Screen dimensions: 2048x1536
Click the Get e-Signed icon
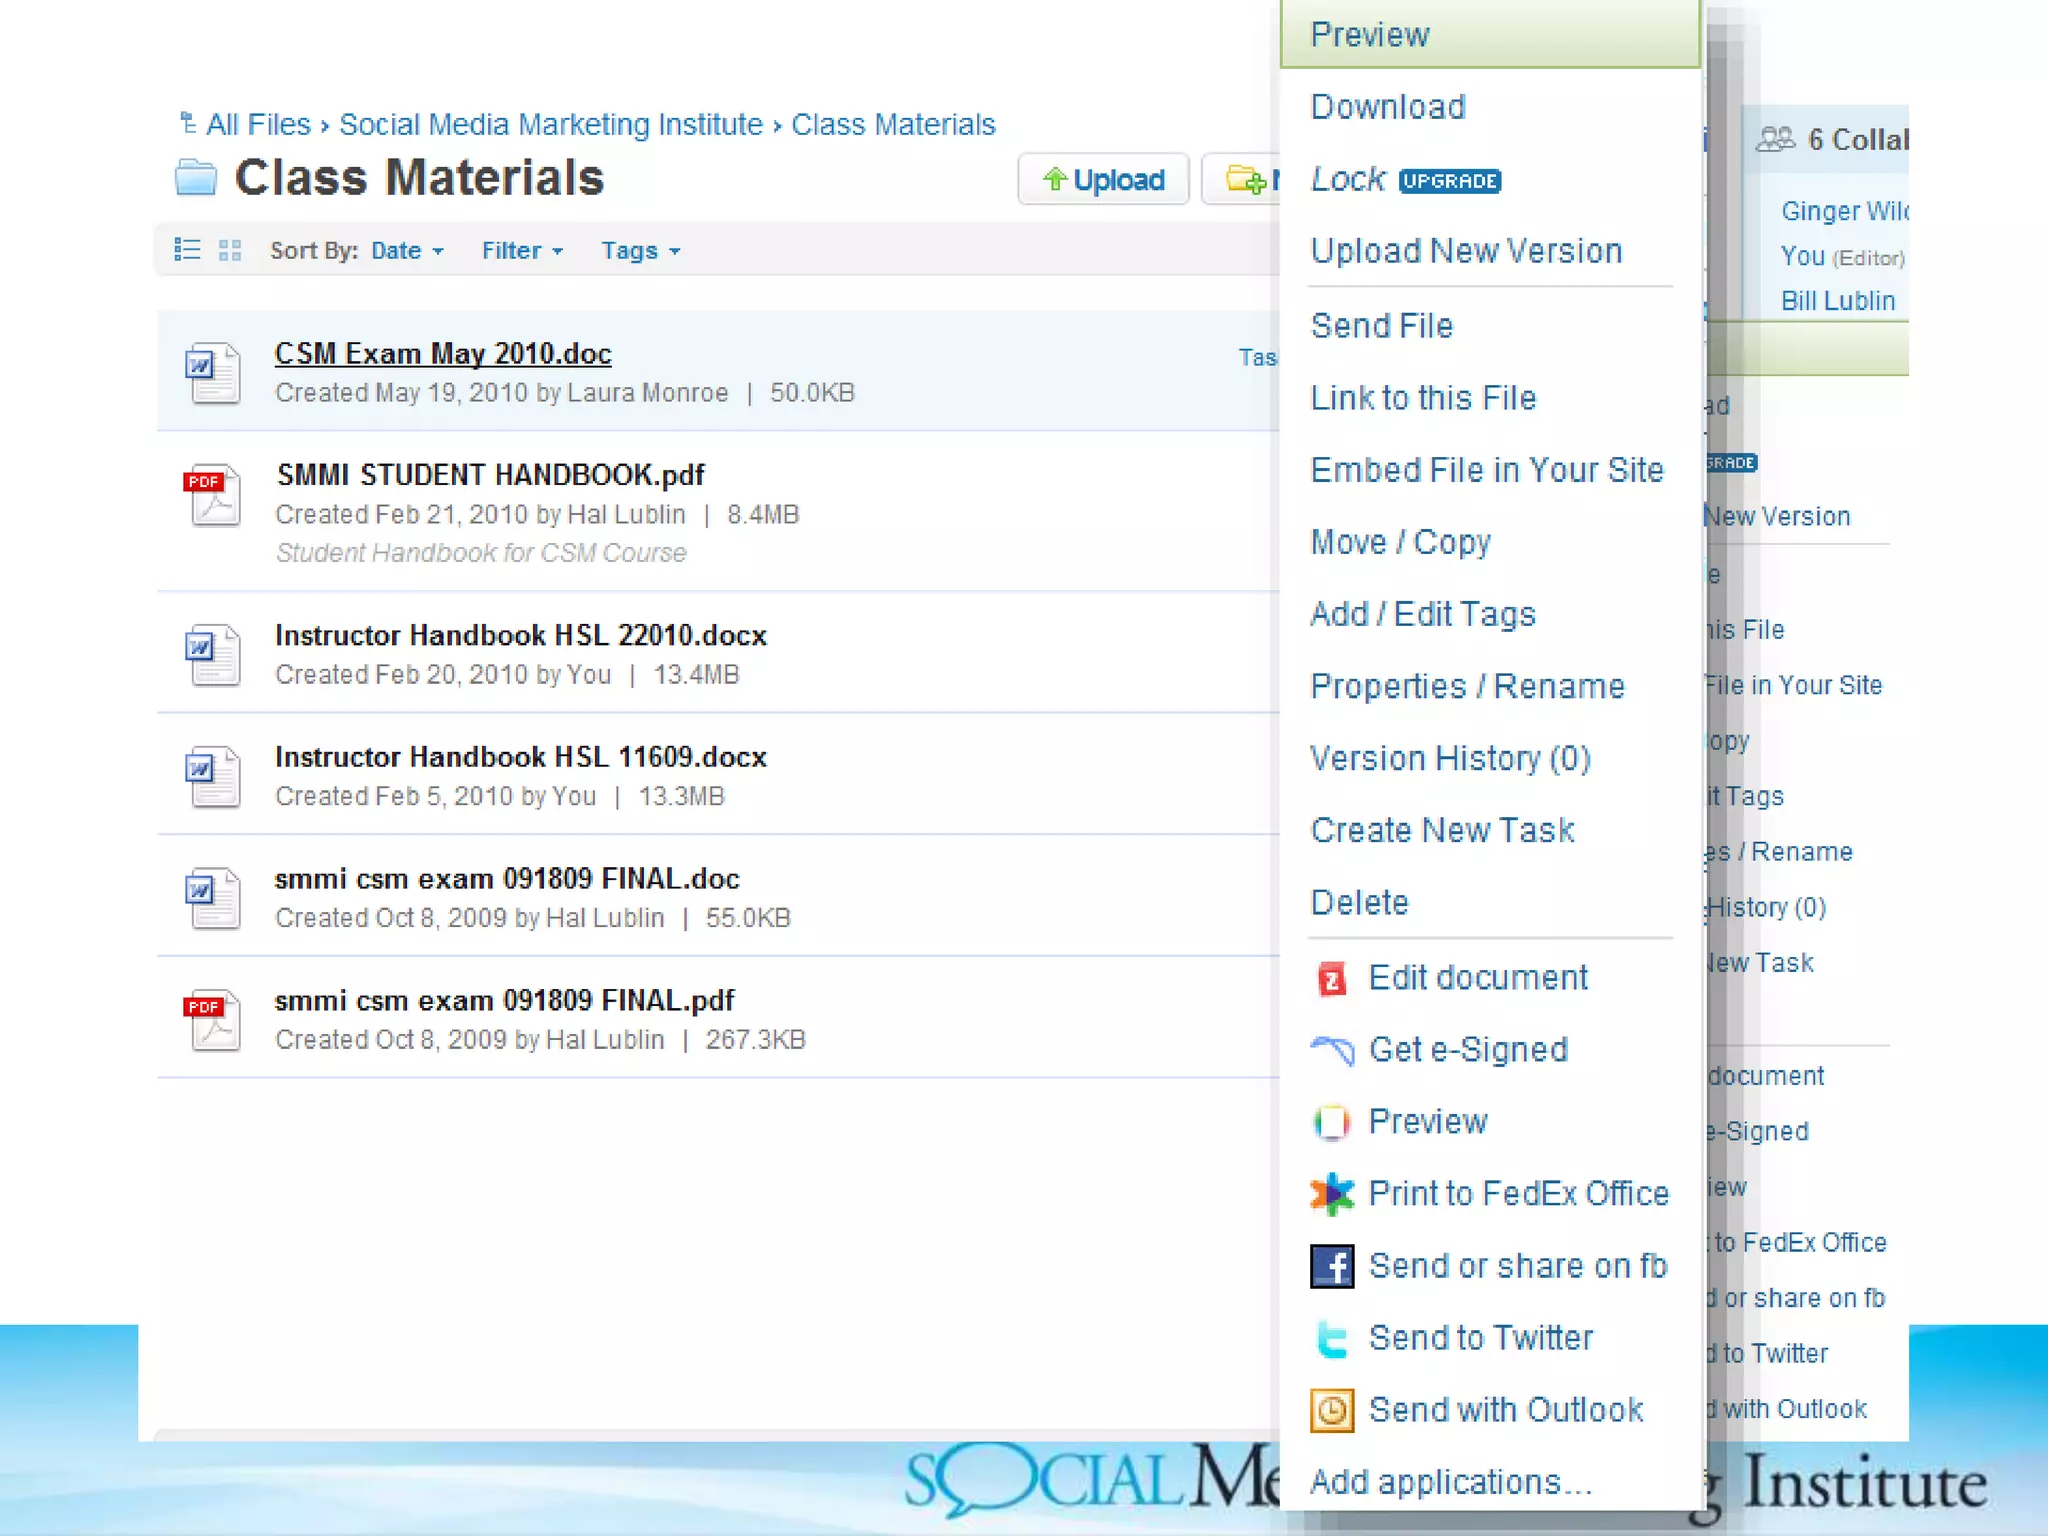[1332, 1050]
